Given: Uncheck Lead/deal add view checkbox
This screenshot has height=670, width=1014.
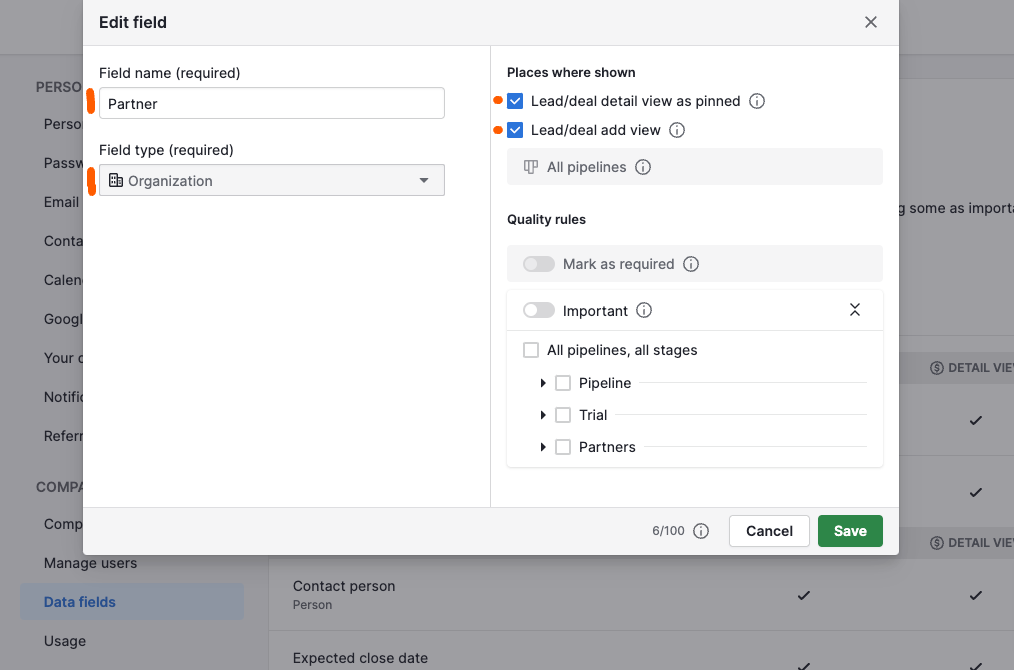Looking at the screenshot, I should 515,130.
